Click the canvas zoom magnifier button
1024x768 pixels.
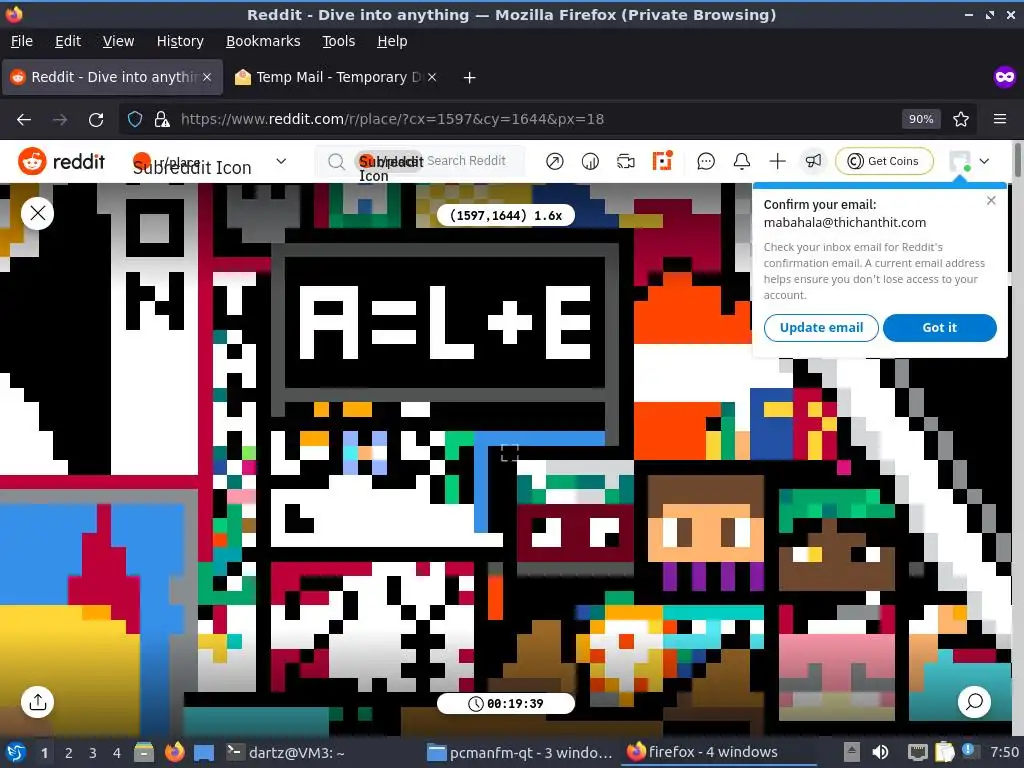(x=974, y=702)
